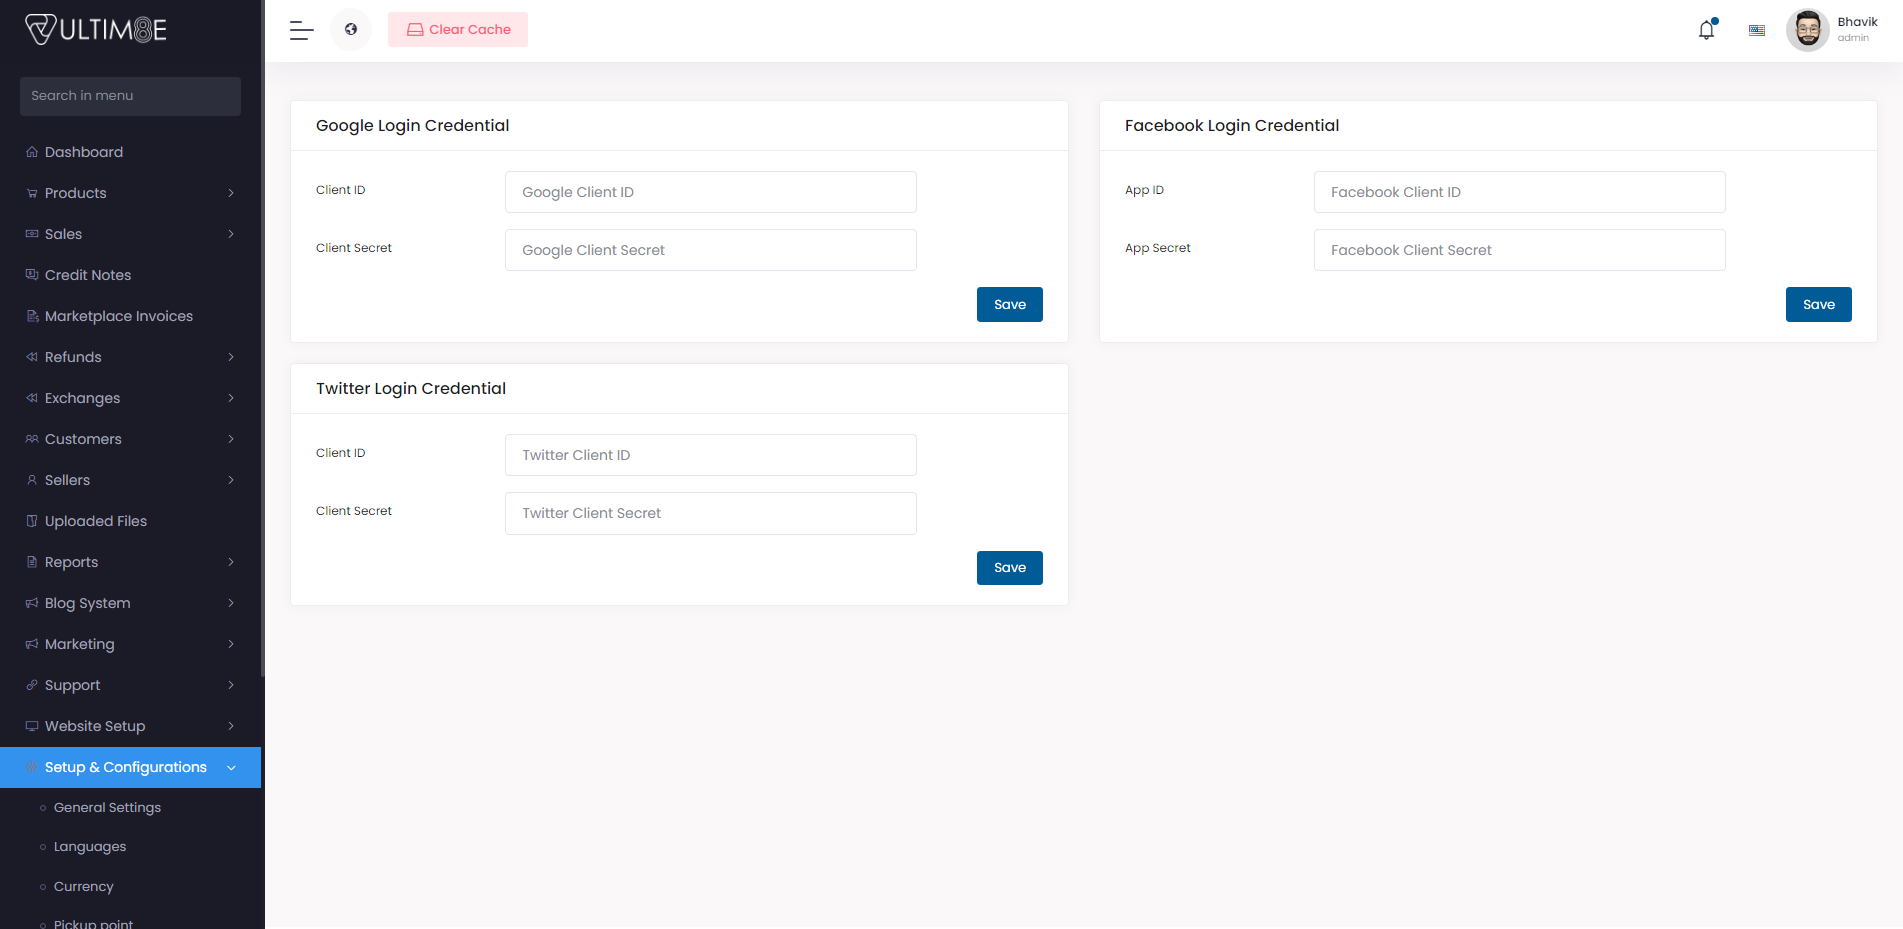
Task: Expand the Products menu chevron
Action: 231,192
